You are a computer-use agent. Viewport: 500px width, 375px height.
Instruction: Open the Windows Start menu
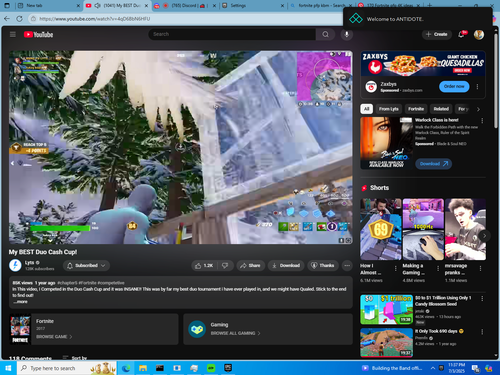coord(8,368)
